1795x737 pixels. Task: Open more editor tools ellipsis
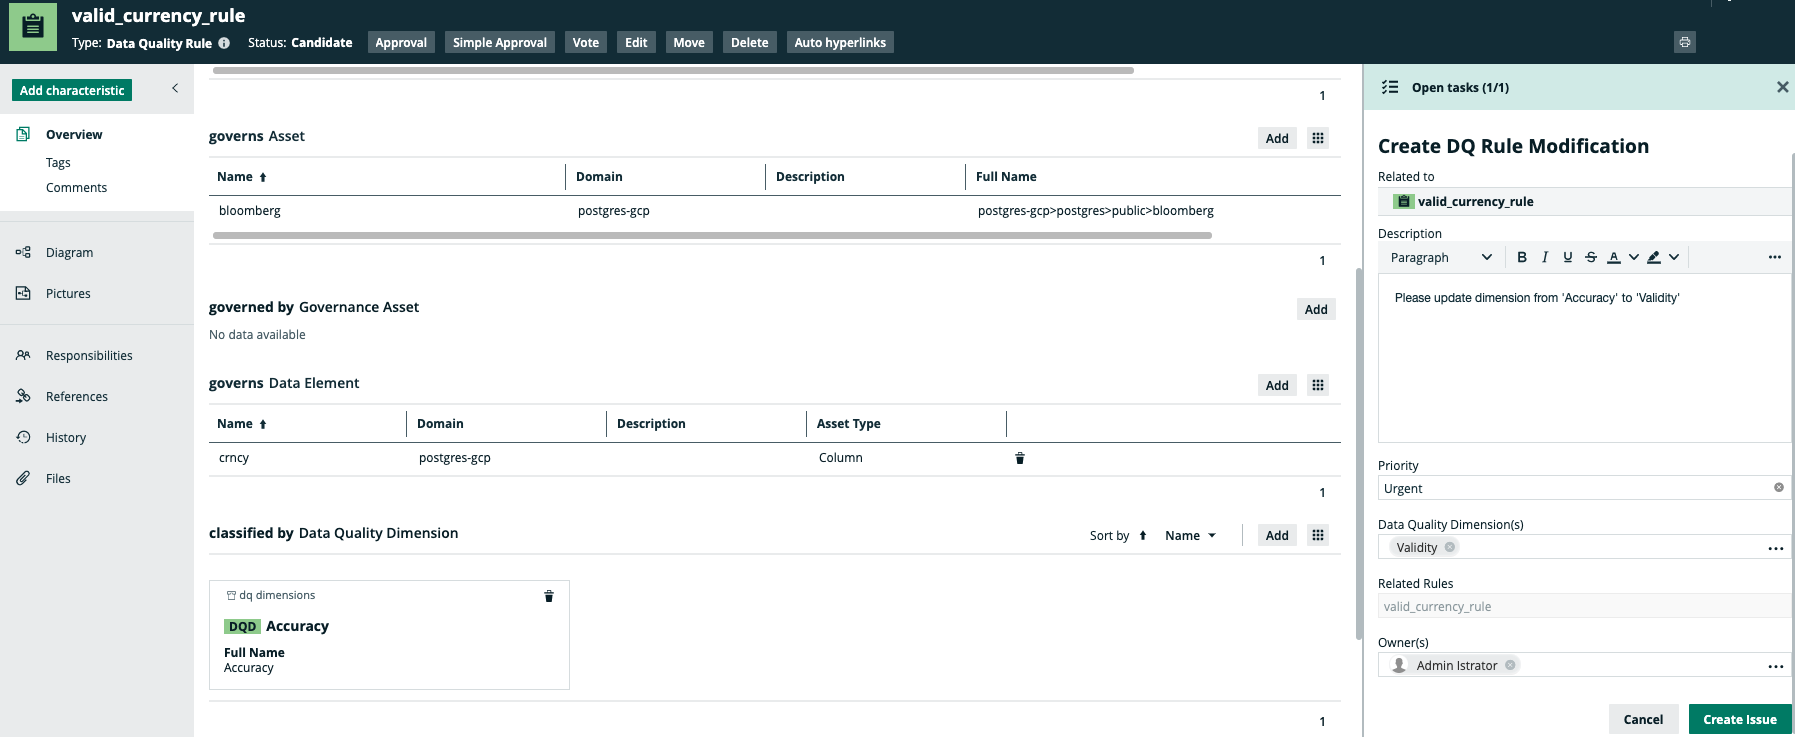tap(1774, 257)
